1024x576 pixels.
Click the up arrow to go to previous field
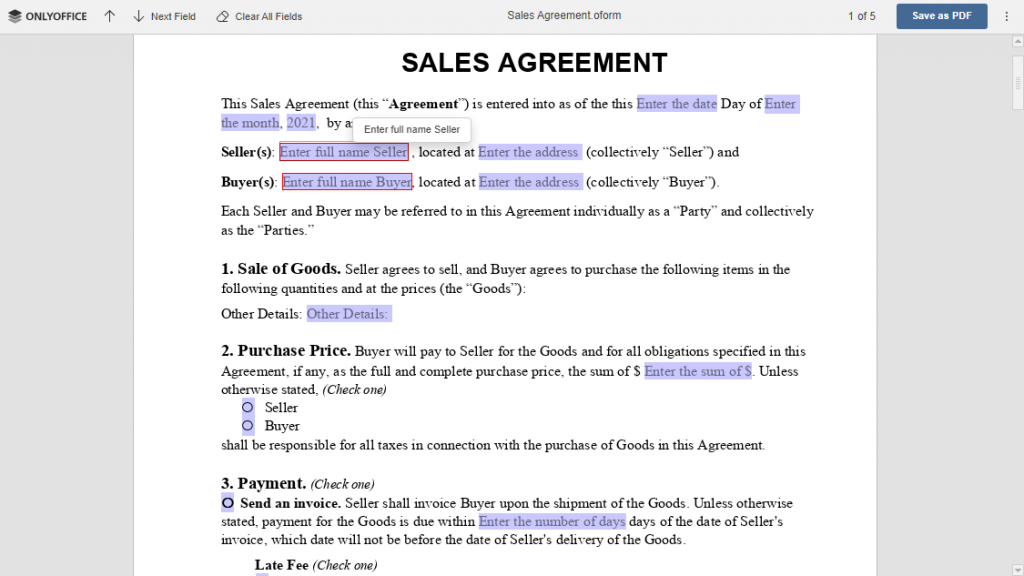pos(109,15)
